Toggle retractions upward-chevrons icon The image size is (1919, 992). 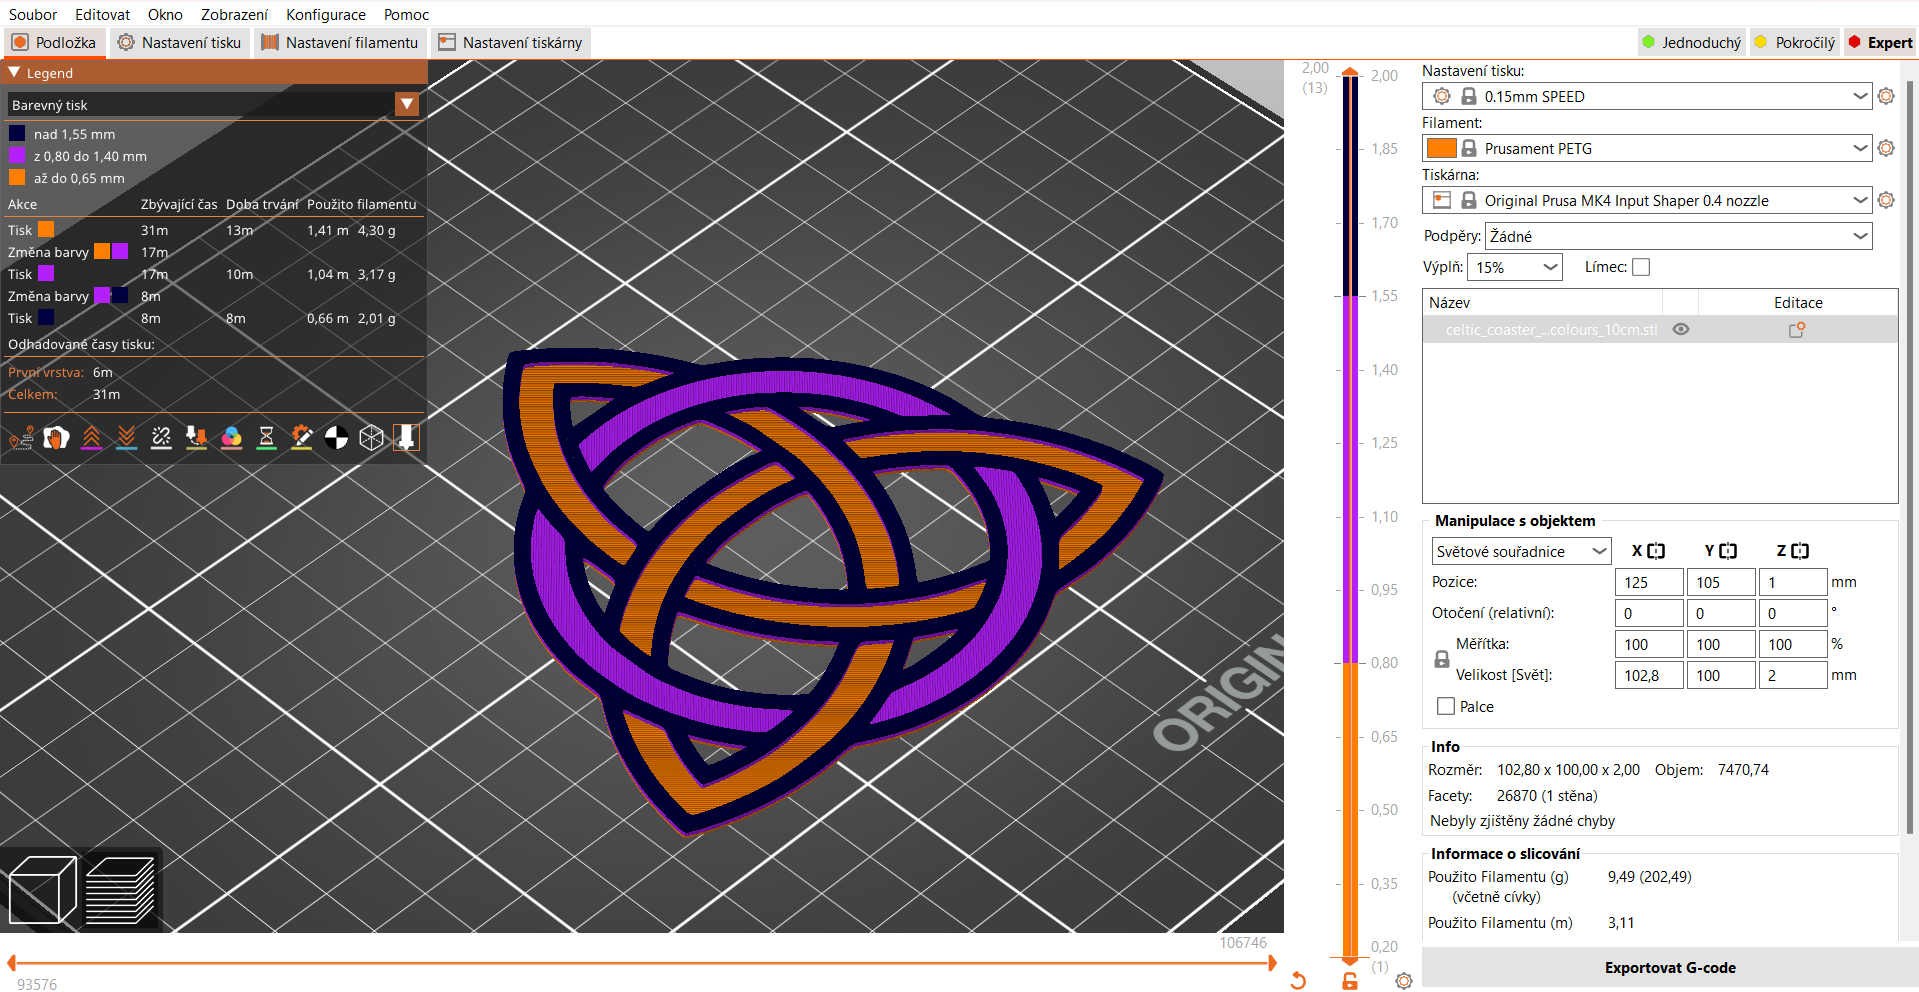(91, 438)
